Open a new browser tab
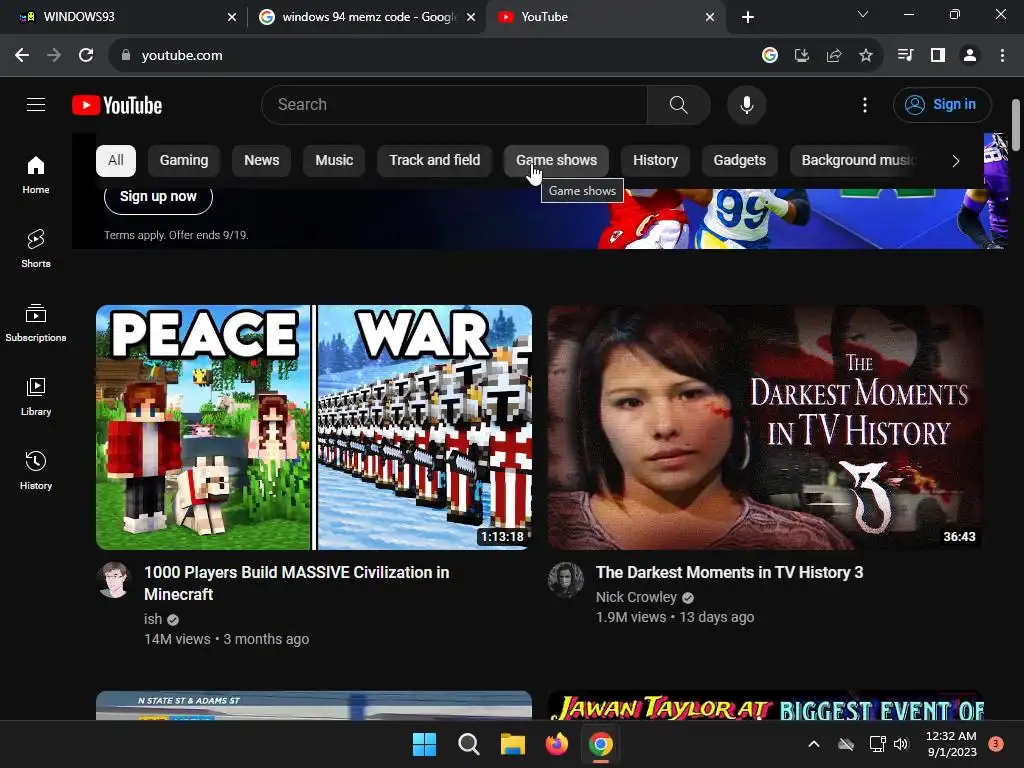Screen dimensions: 1024x768 tap(748, 17)
